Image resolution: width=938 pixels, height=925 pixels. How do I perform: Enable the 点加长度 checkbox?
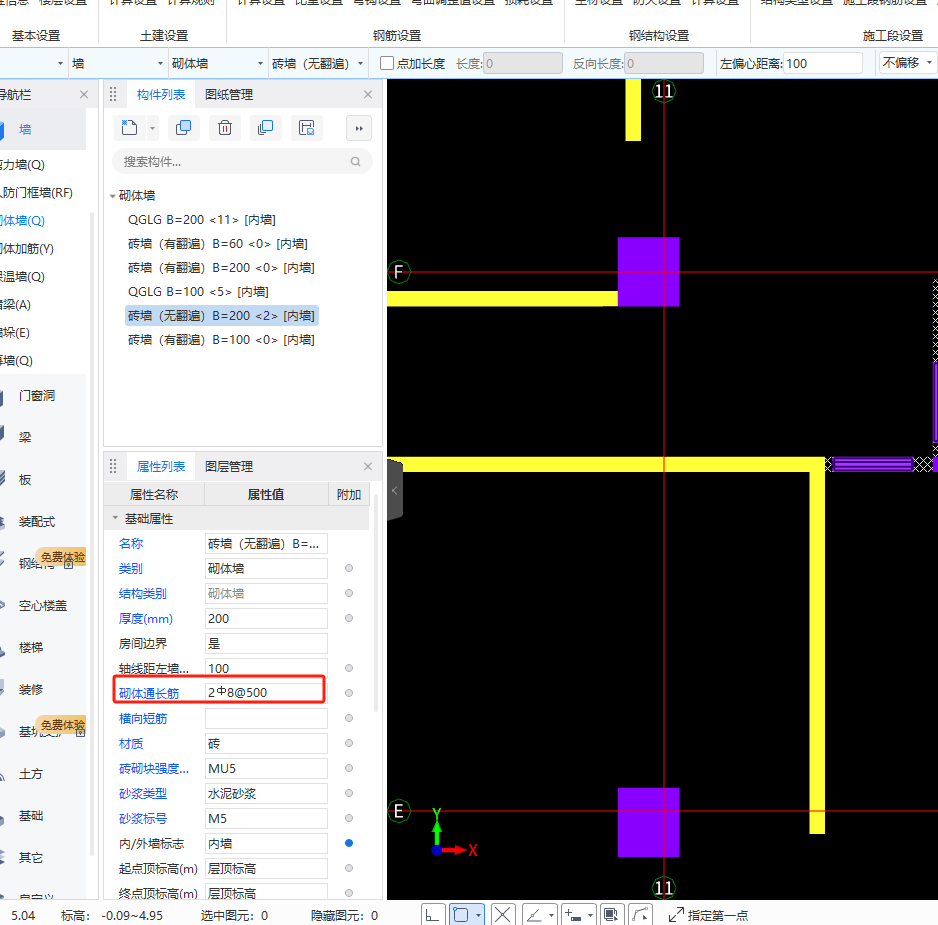coord(387,63)
